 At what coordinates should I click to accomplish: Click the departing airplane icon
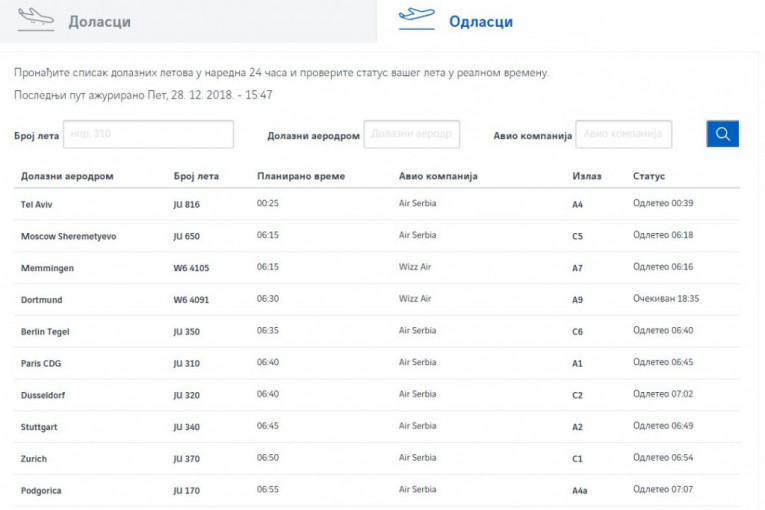click(x=416, y=18)
